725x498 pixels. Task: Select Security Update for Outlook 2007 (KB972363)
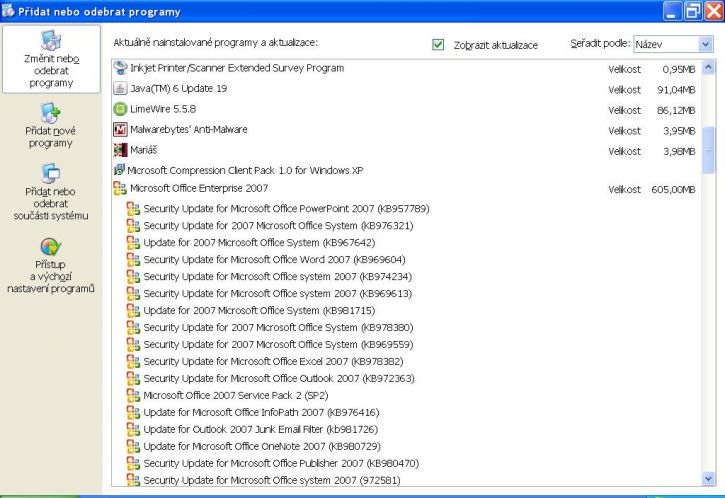[279, 378]
